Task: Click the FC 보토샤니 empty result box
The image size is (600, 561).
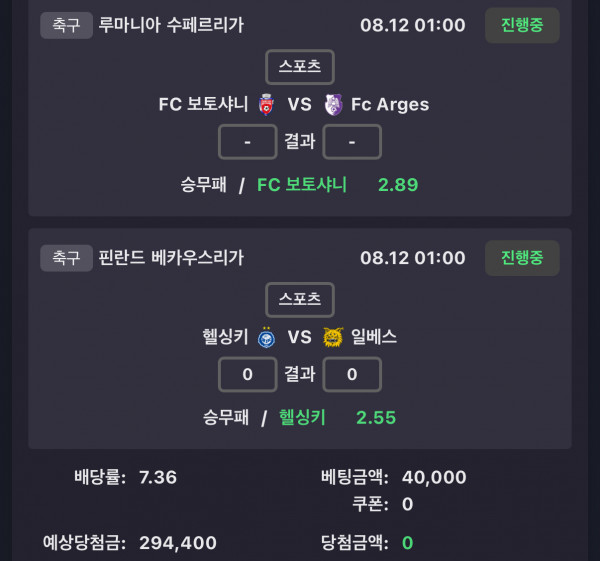Action: (248, 142)
